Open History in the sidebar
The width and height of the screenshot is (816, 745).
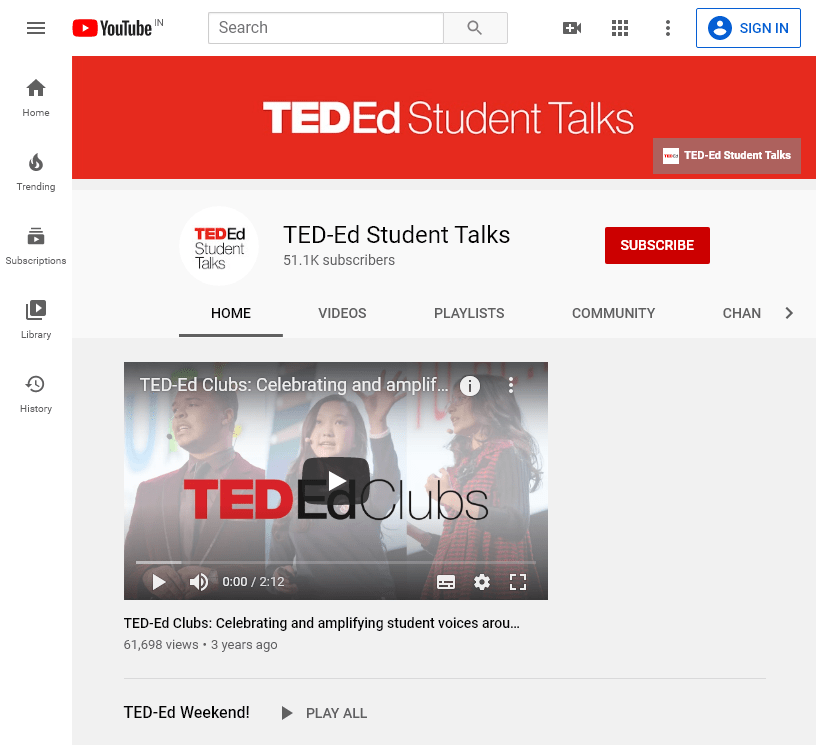tap(36, 394)
